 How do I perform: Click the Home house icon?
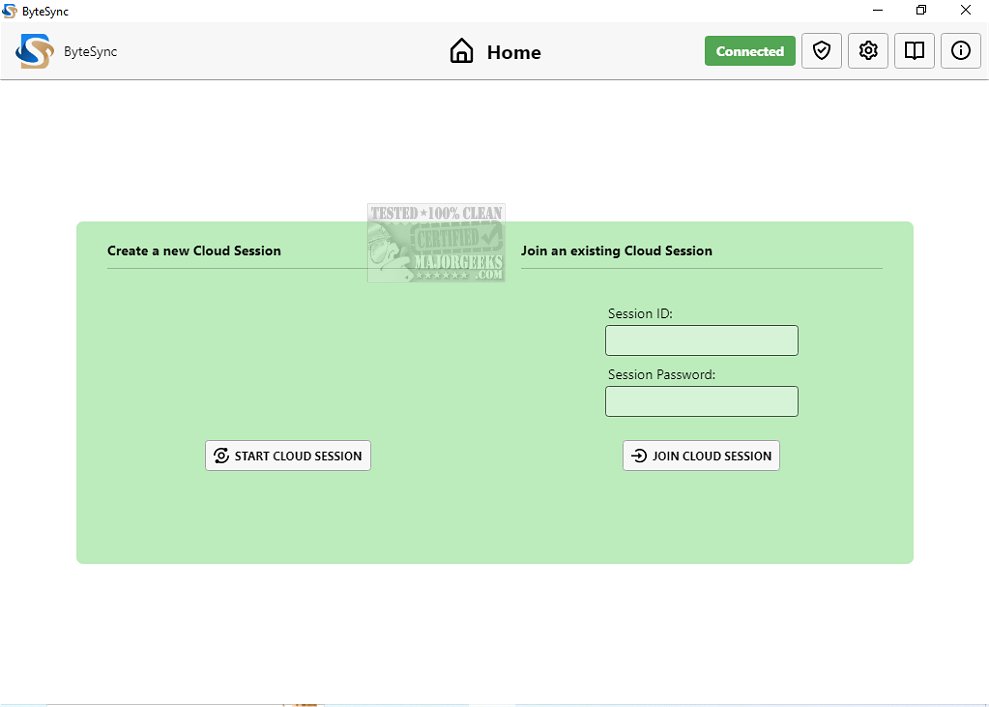[461, 52]
